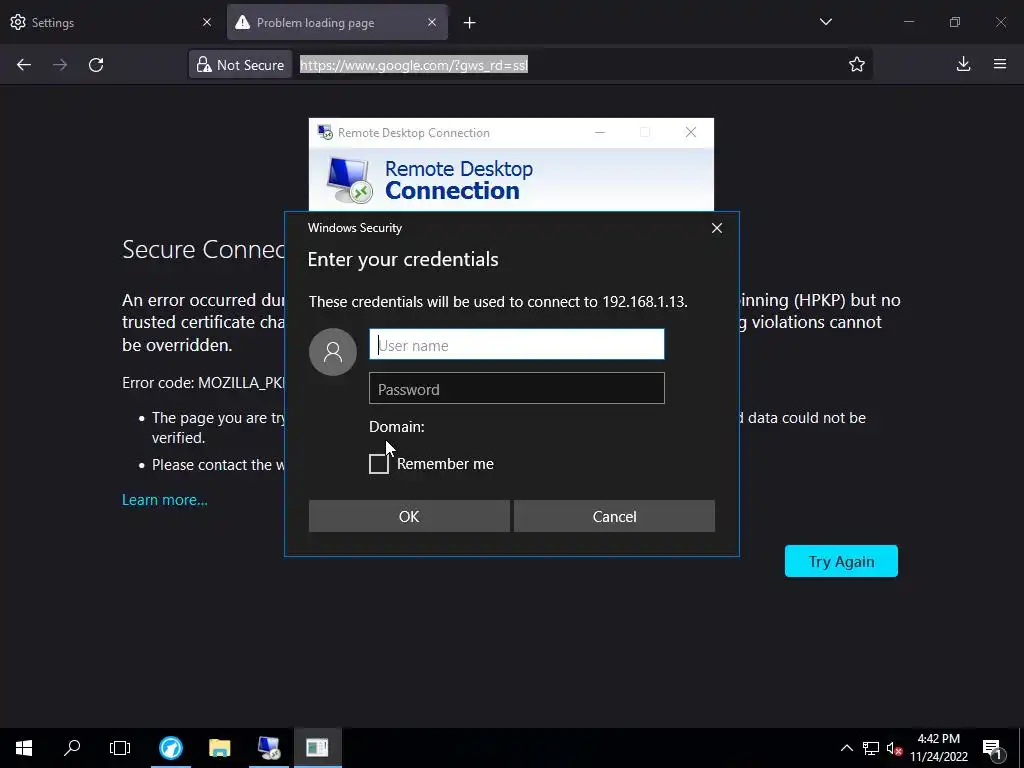Reload the page with the refresh icon
Viewport: 1024px width, 768px height.
[x=96, y=65]
